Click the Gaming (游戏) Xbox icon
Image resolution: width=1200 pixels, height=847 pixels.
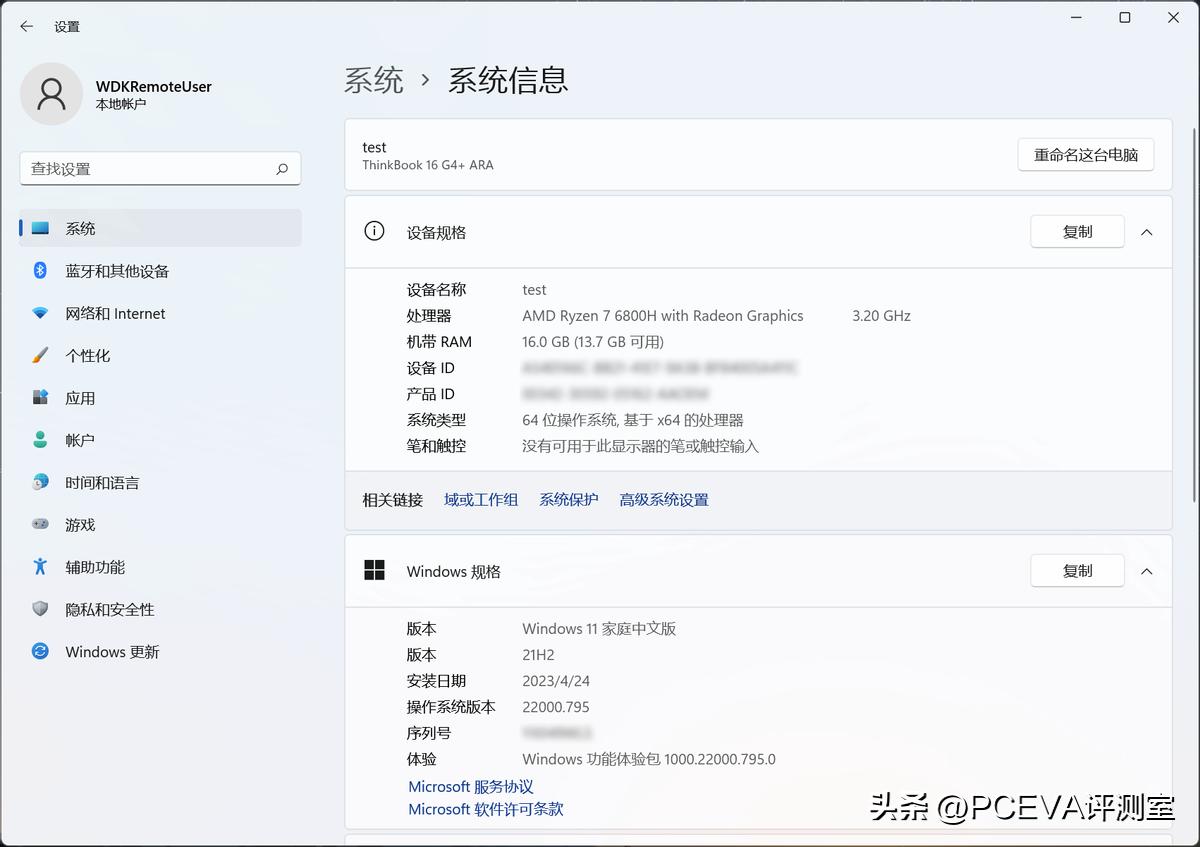click(x=38, y=524)
